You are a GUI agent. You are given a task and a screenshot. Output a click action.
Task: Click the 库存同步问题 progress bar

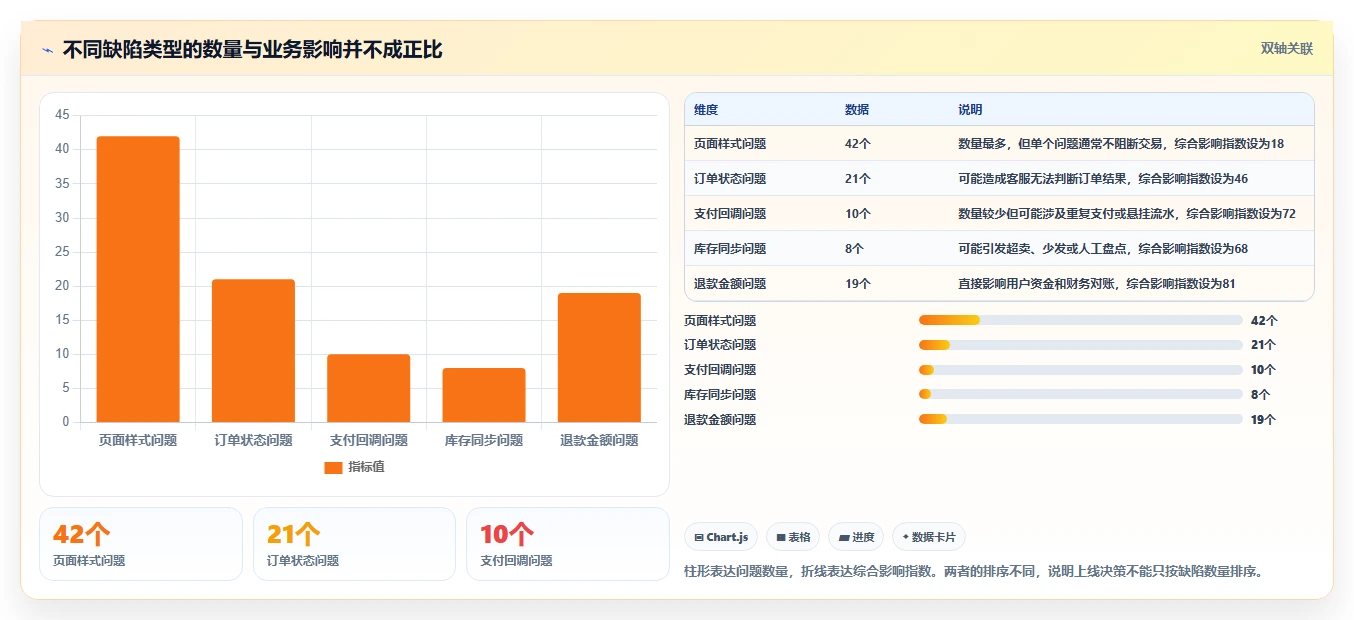pos(1081,395)
